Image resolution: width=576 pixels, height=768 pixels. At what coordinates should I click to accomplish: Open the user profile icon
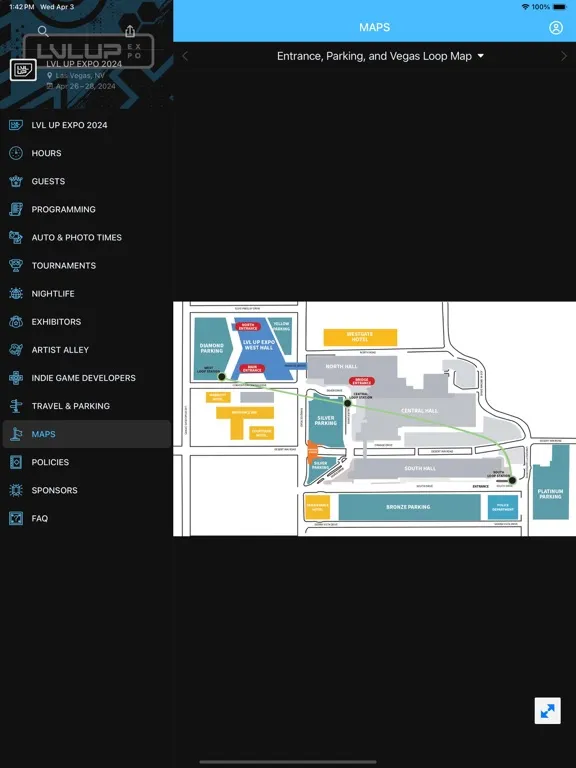556,27
